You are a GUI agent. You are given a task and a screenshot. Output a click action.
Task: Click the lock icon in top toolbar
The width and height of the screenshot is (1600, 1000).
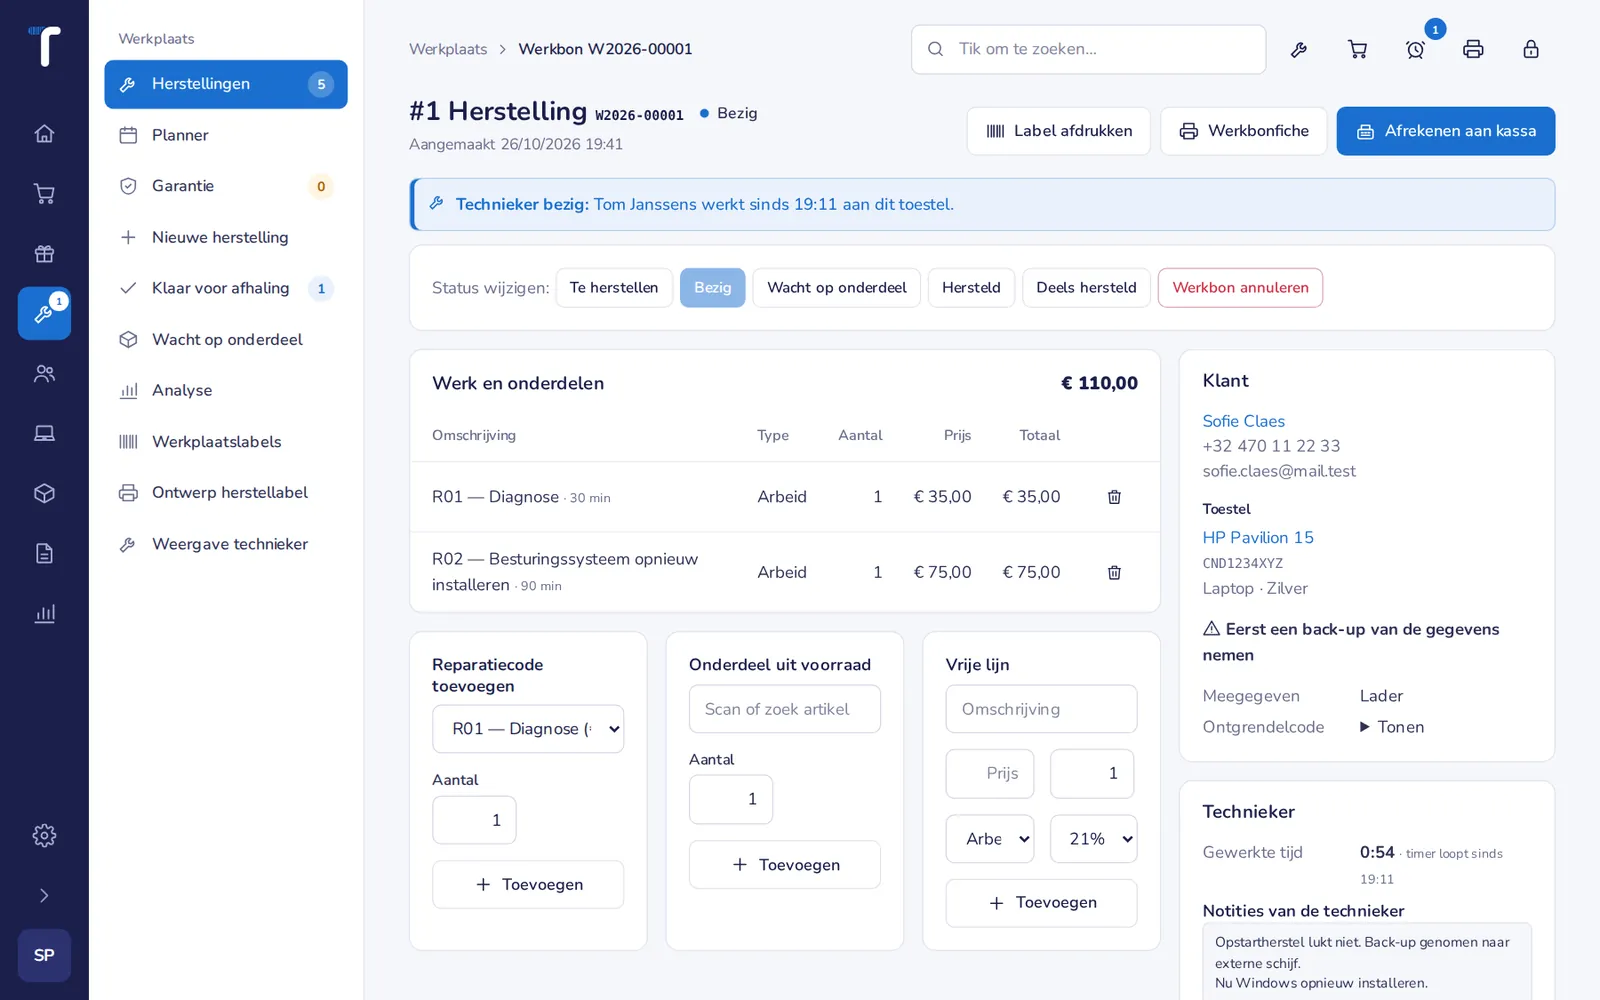coord(1531,49)
